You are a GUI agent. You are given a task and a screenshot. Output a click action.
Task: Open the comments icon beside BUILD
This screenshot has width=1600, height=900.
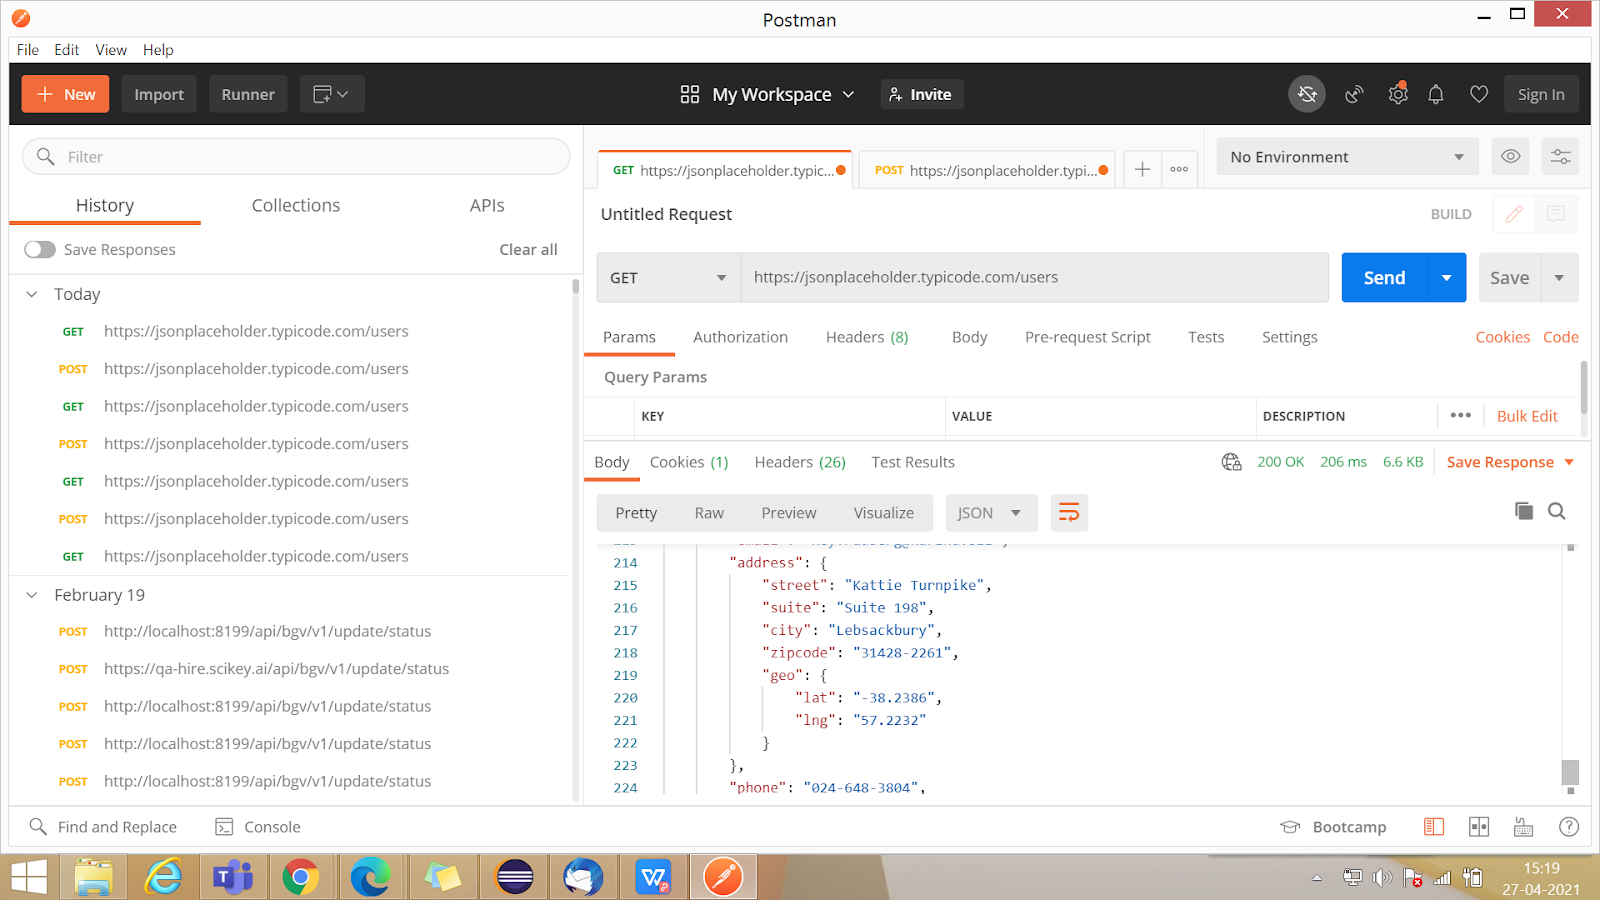(x=1556, y=214)
